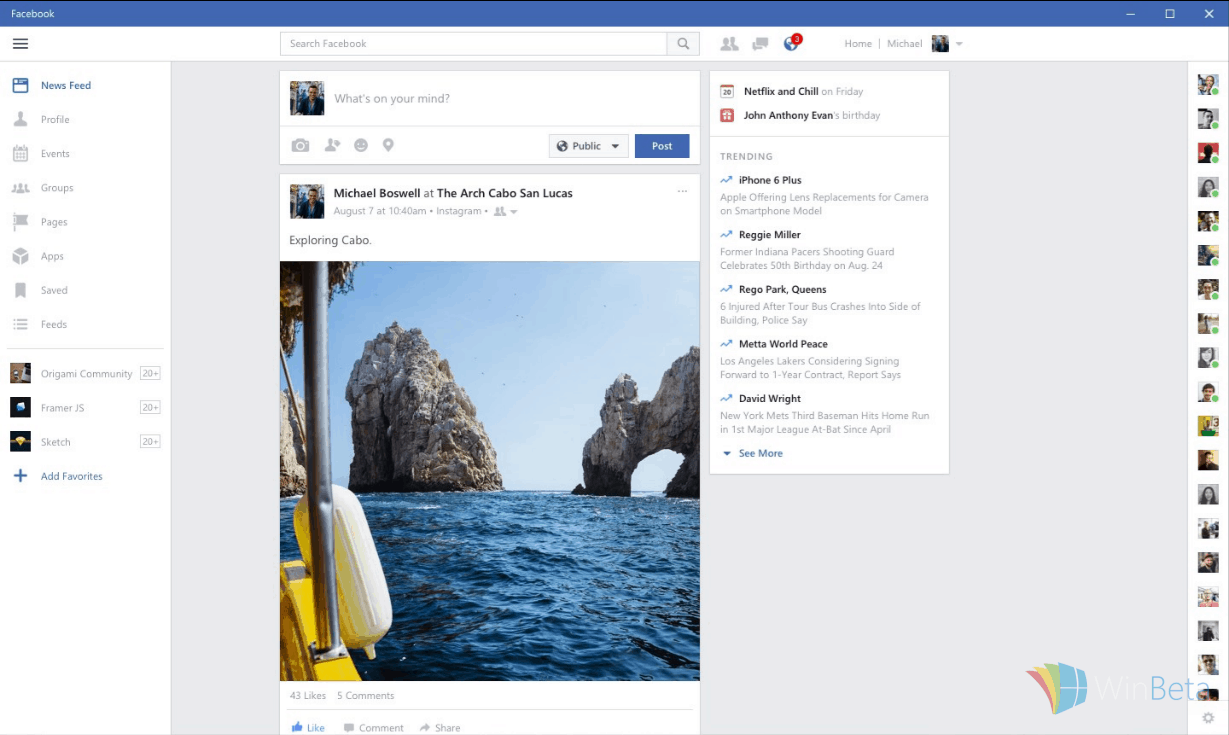Like the Exploring Cabo post

(x=308, y=727)
